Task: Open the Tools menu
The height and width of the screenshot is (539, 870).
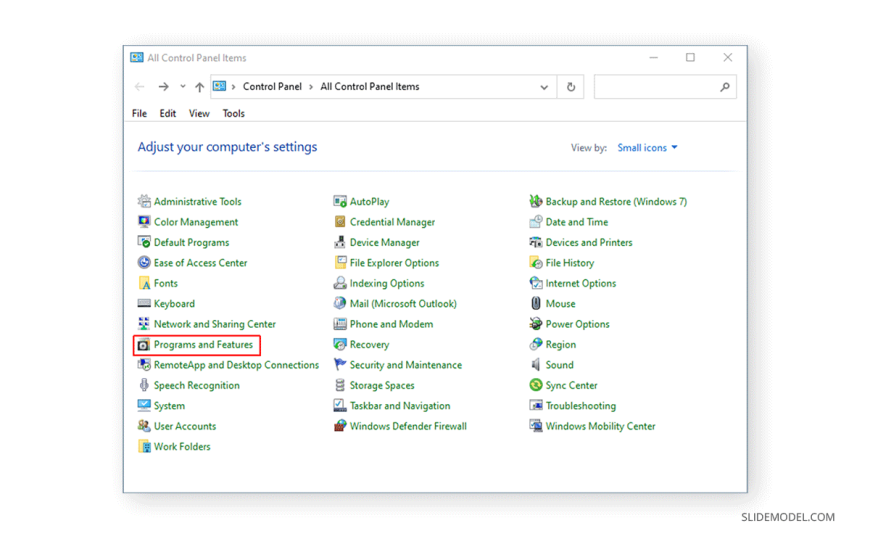Action: 234,113
